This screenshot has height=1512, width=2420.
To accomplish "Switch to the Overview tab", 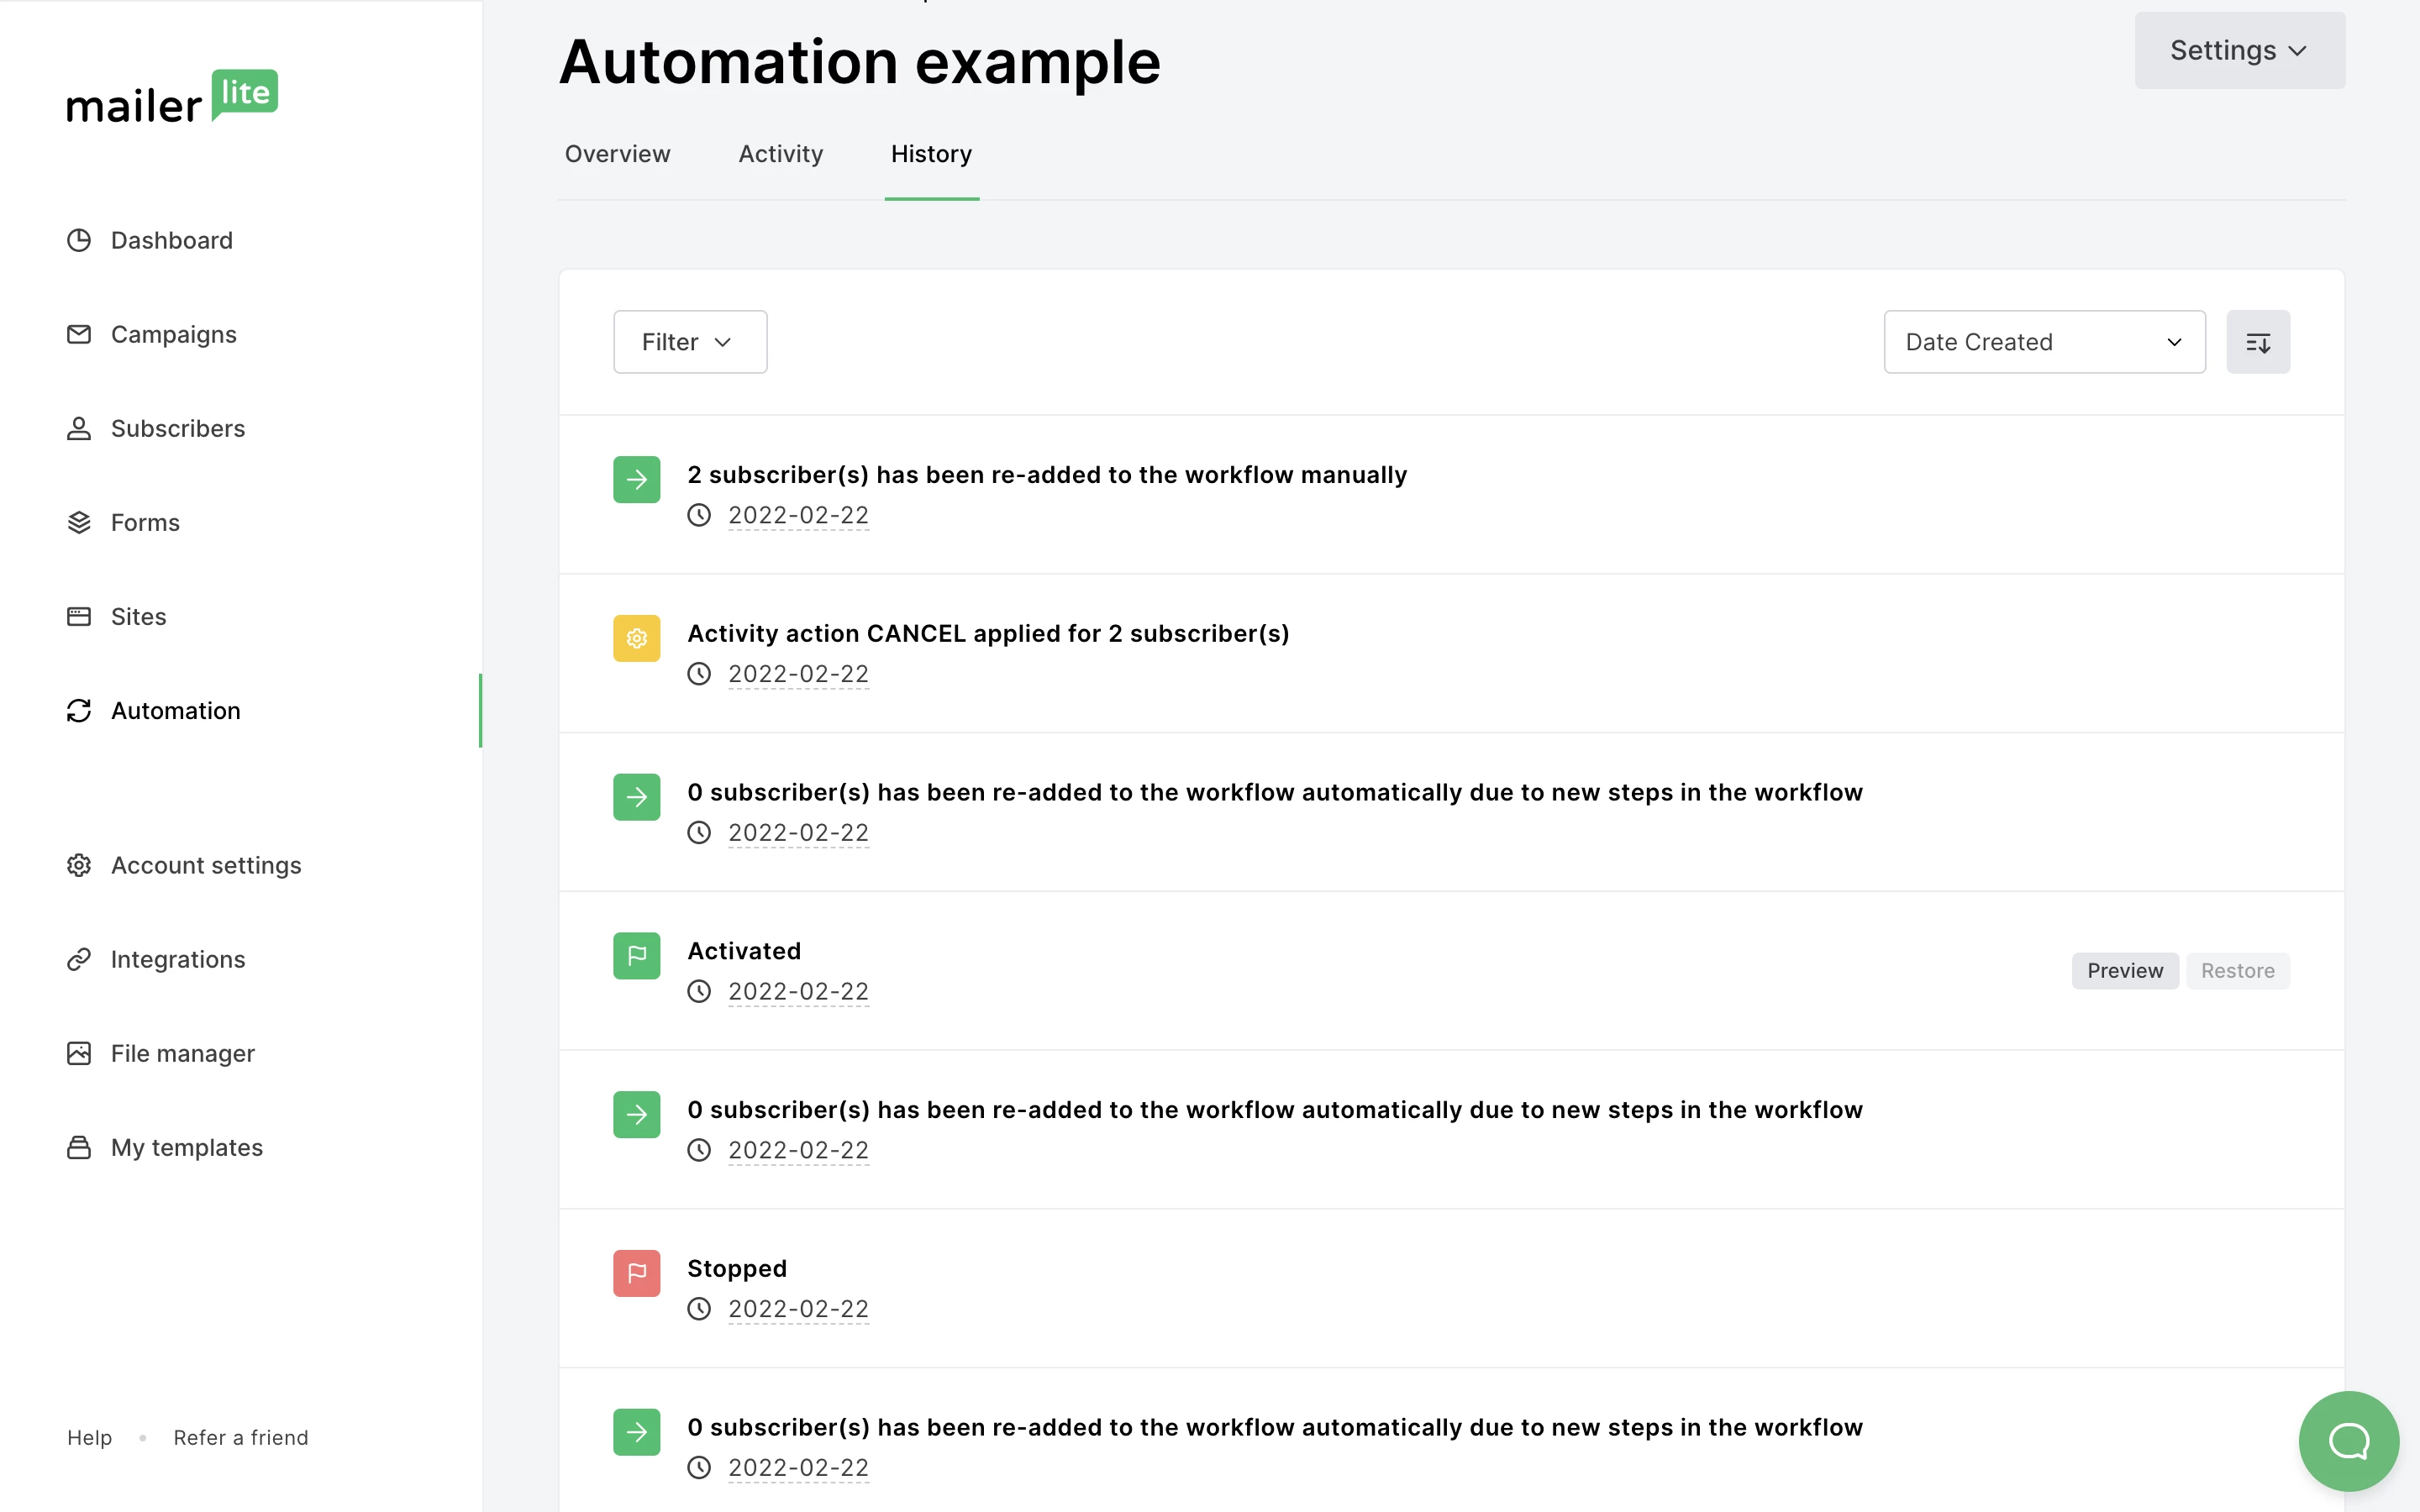I will pos(617,154).
